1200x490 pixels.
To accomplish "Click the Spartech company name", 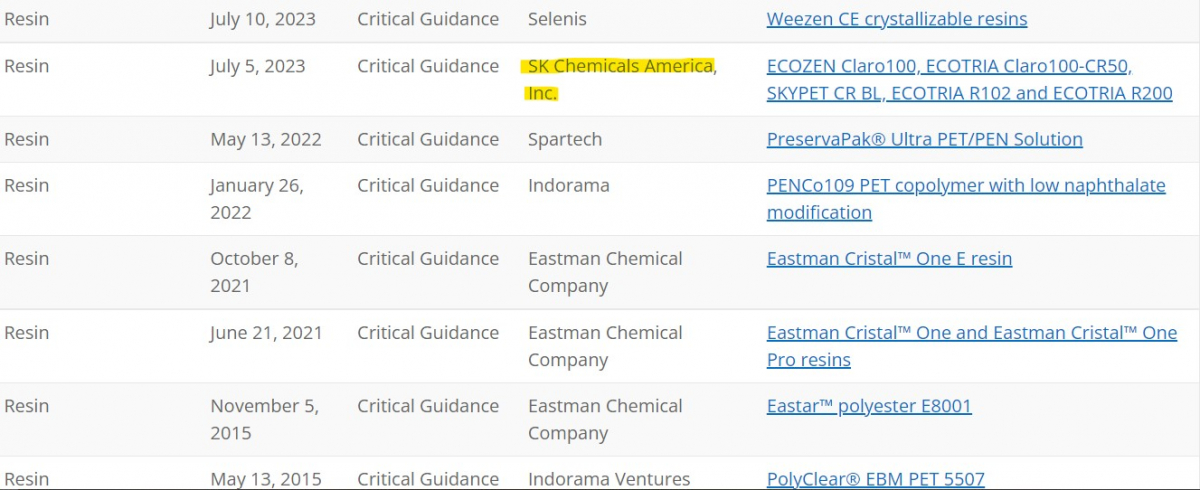I will tap(564, 140).
